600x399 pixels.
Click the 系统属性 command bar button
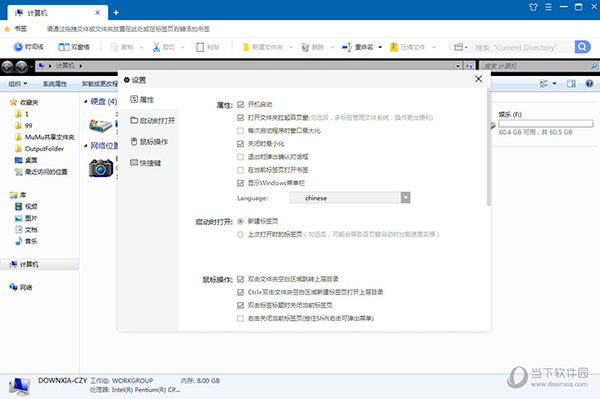[x=55, y=83]
